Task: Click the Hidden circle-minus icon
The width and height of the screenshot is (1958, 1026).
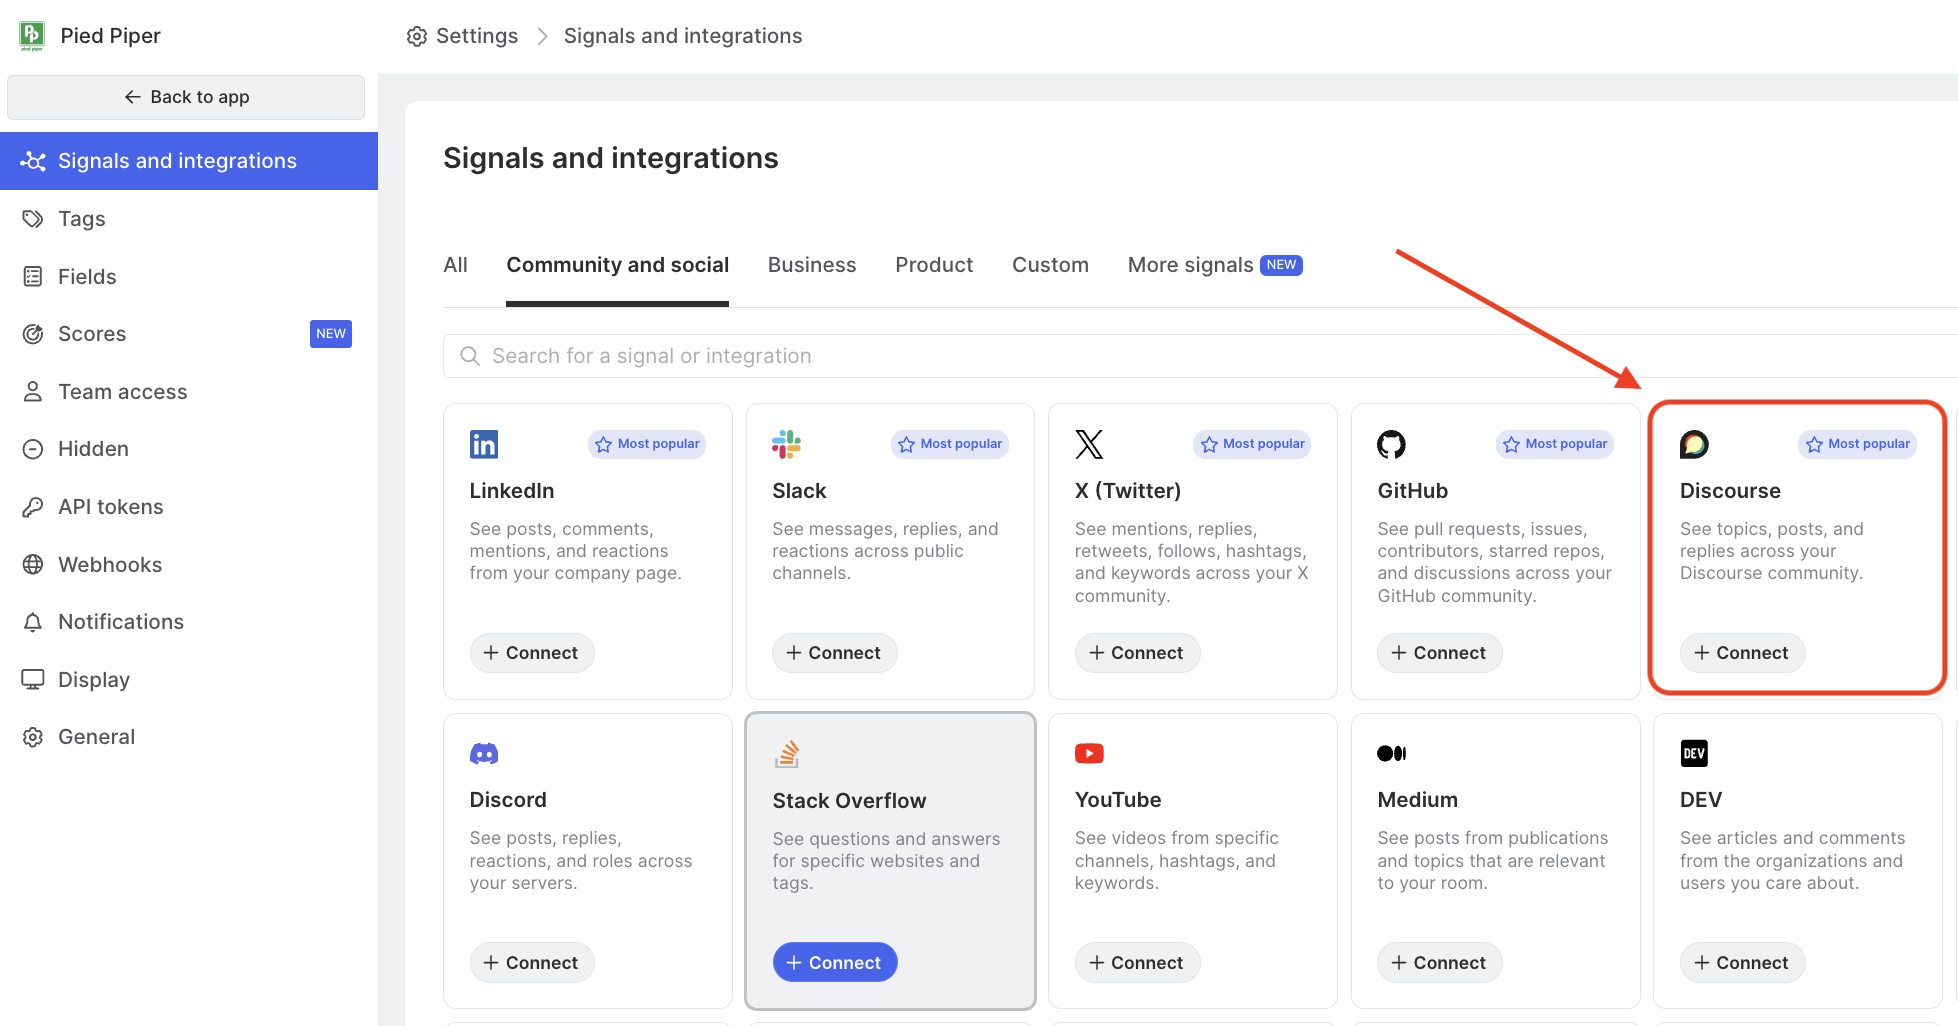Action: pyautogui.click(x=33, y=449)
